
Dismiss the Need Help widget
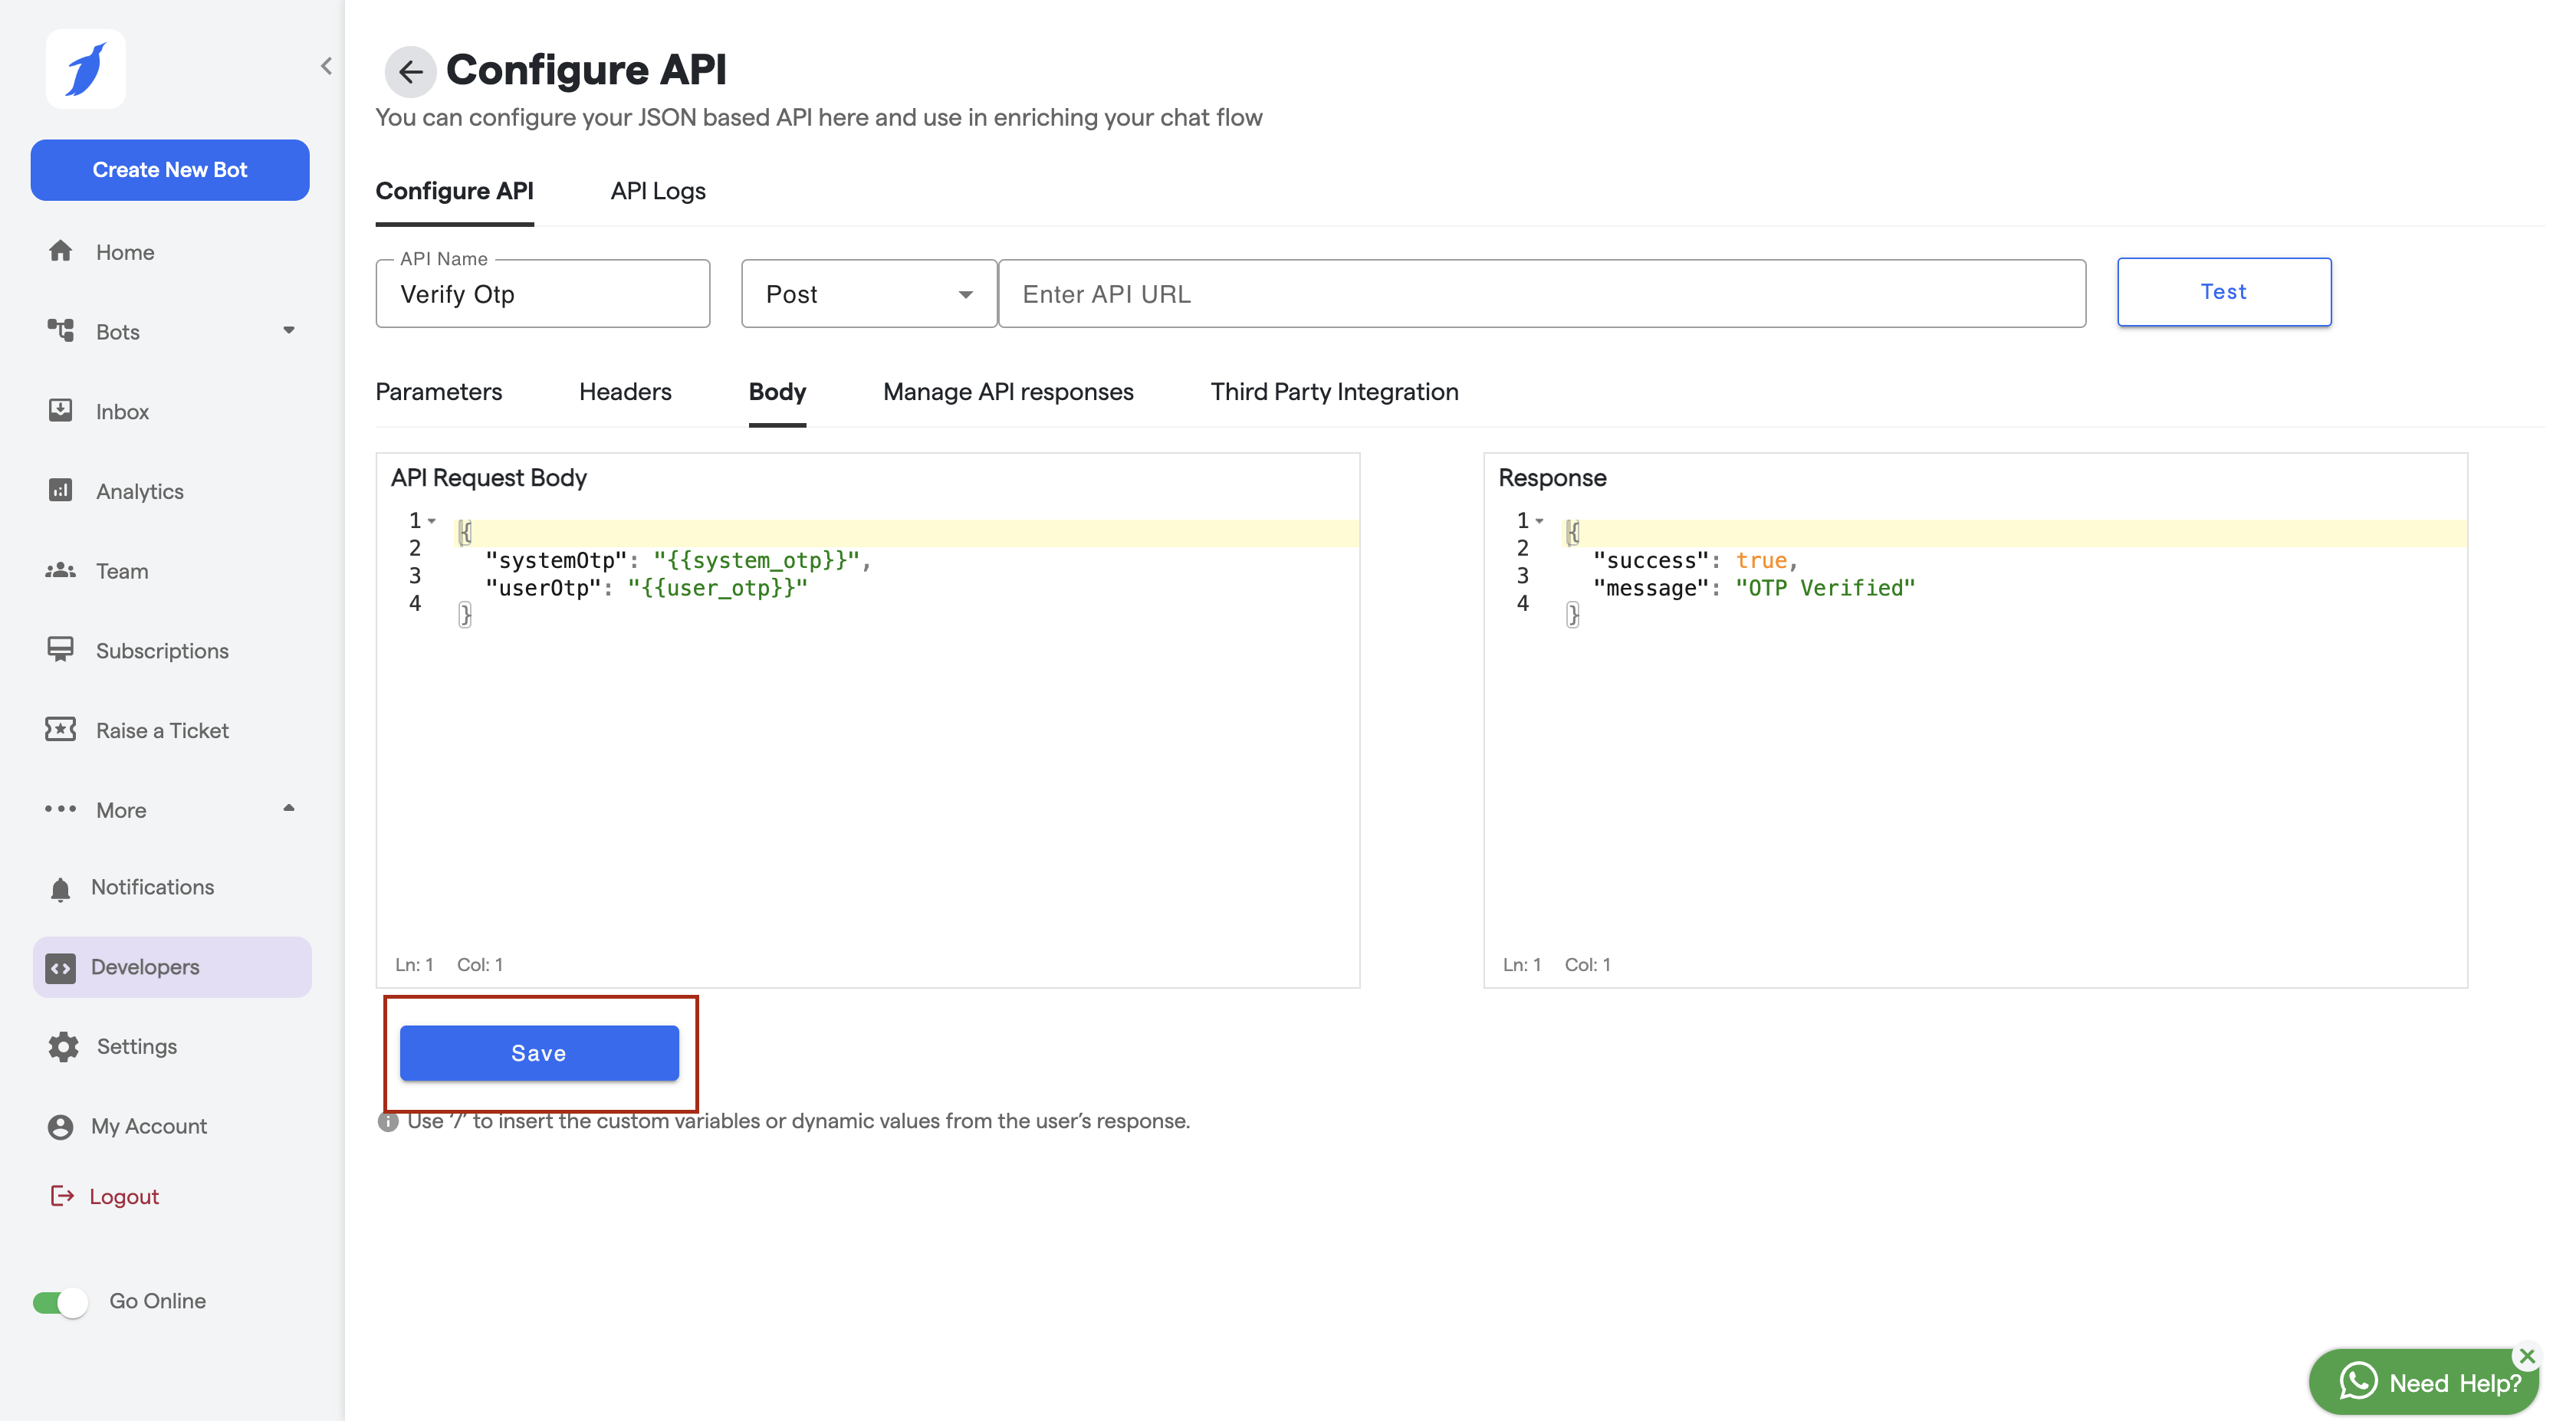(x=2527, y=1356)
